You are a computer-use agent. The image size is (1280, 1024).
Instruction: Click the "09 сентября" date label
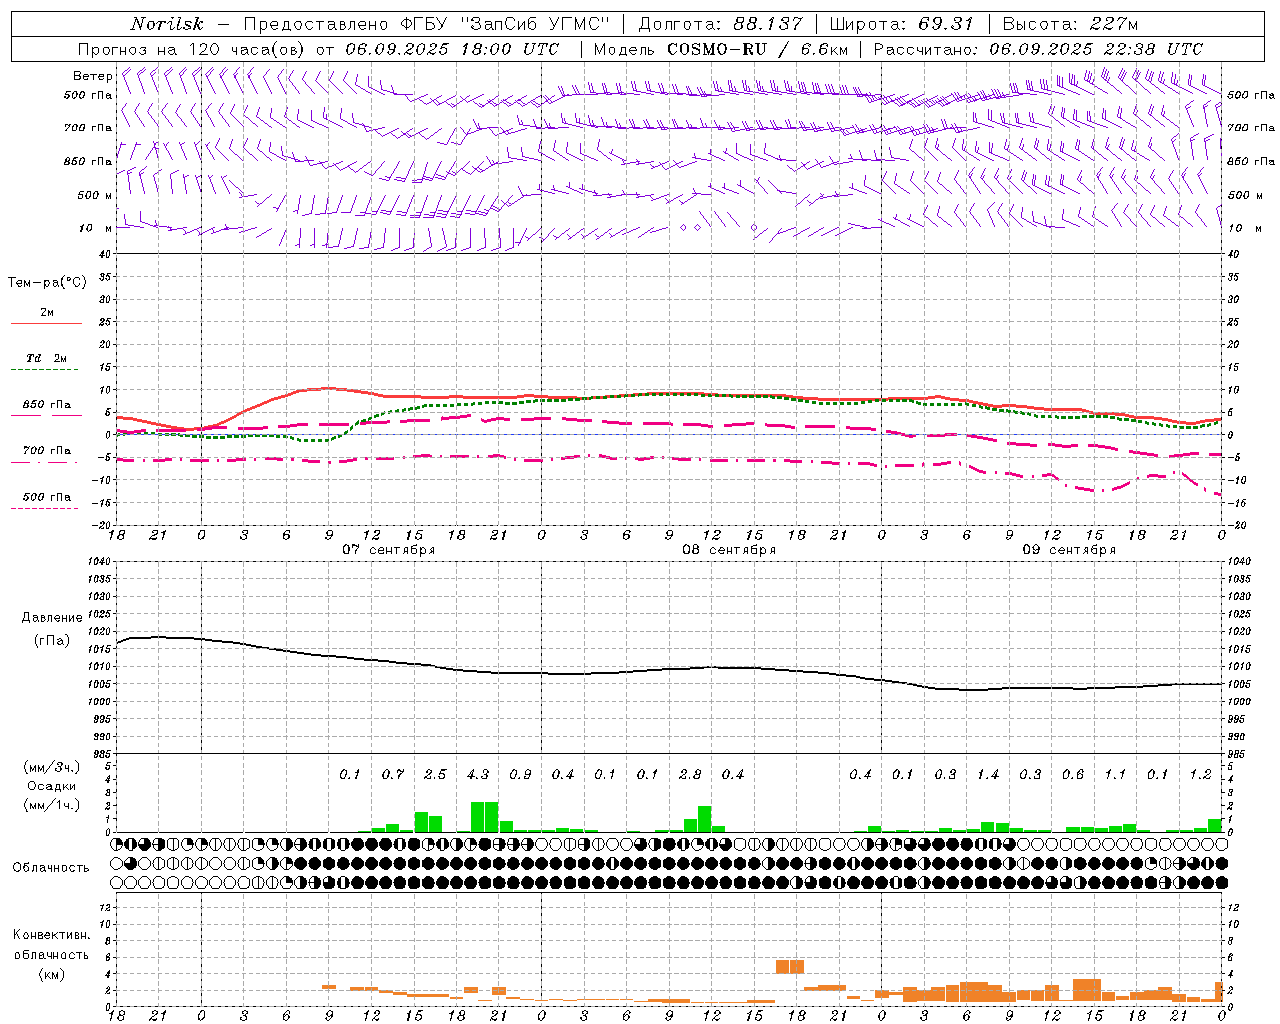1069,550
